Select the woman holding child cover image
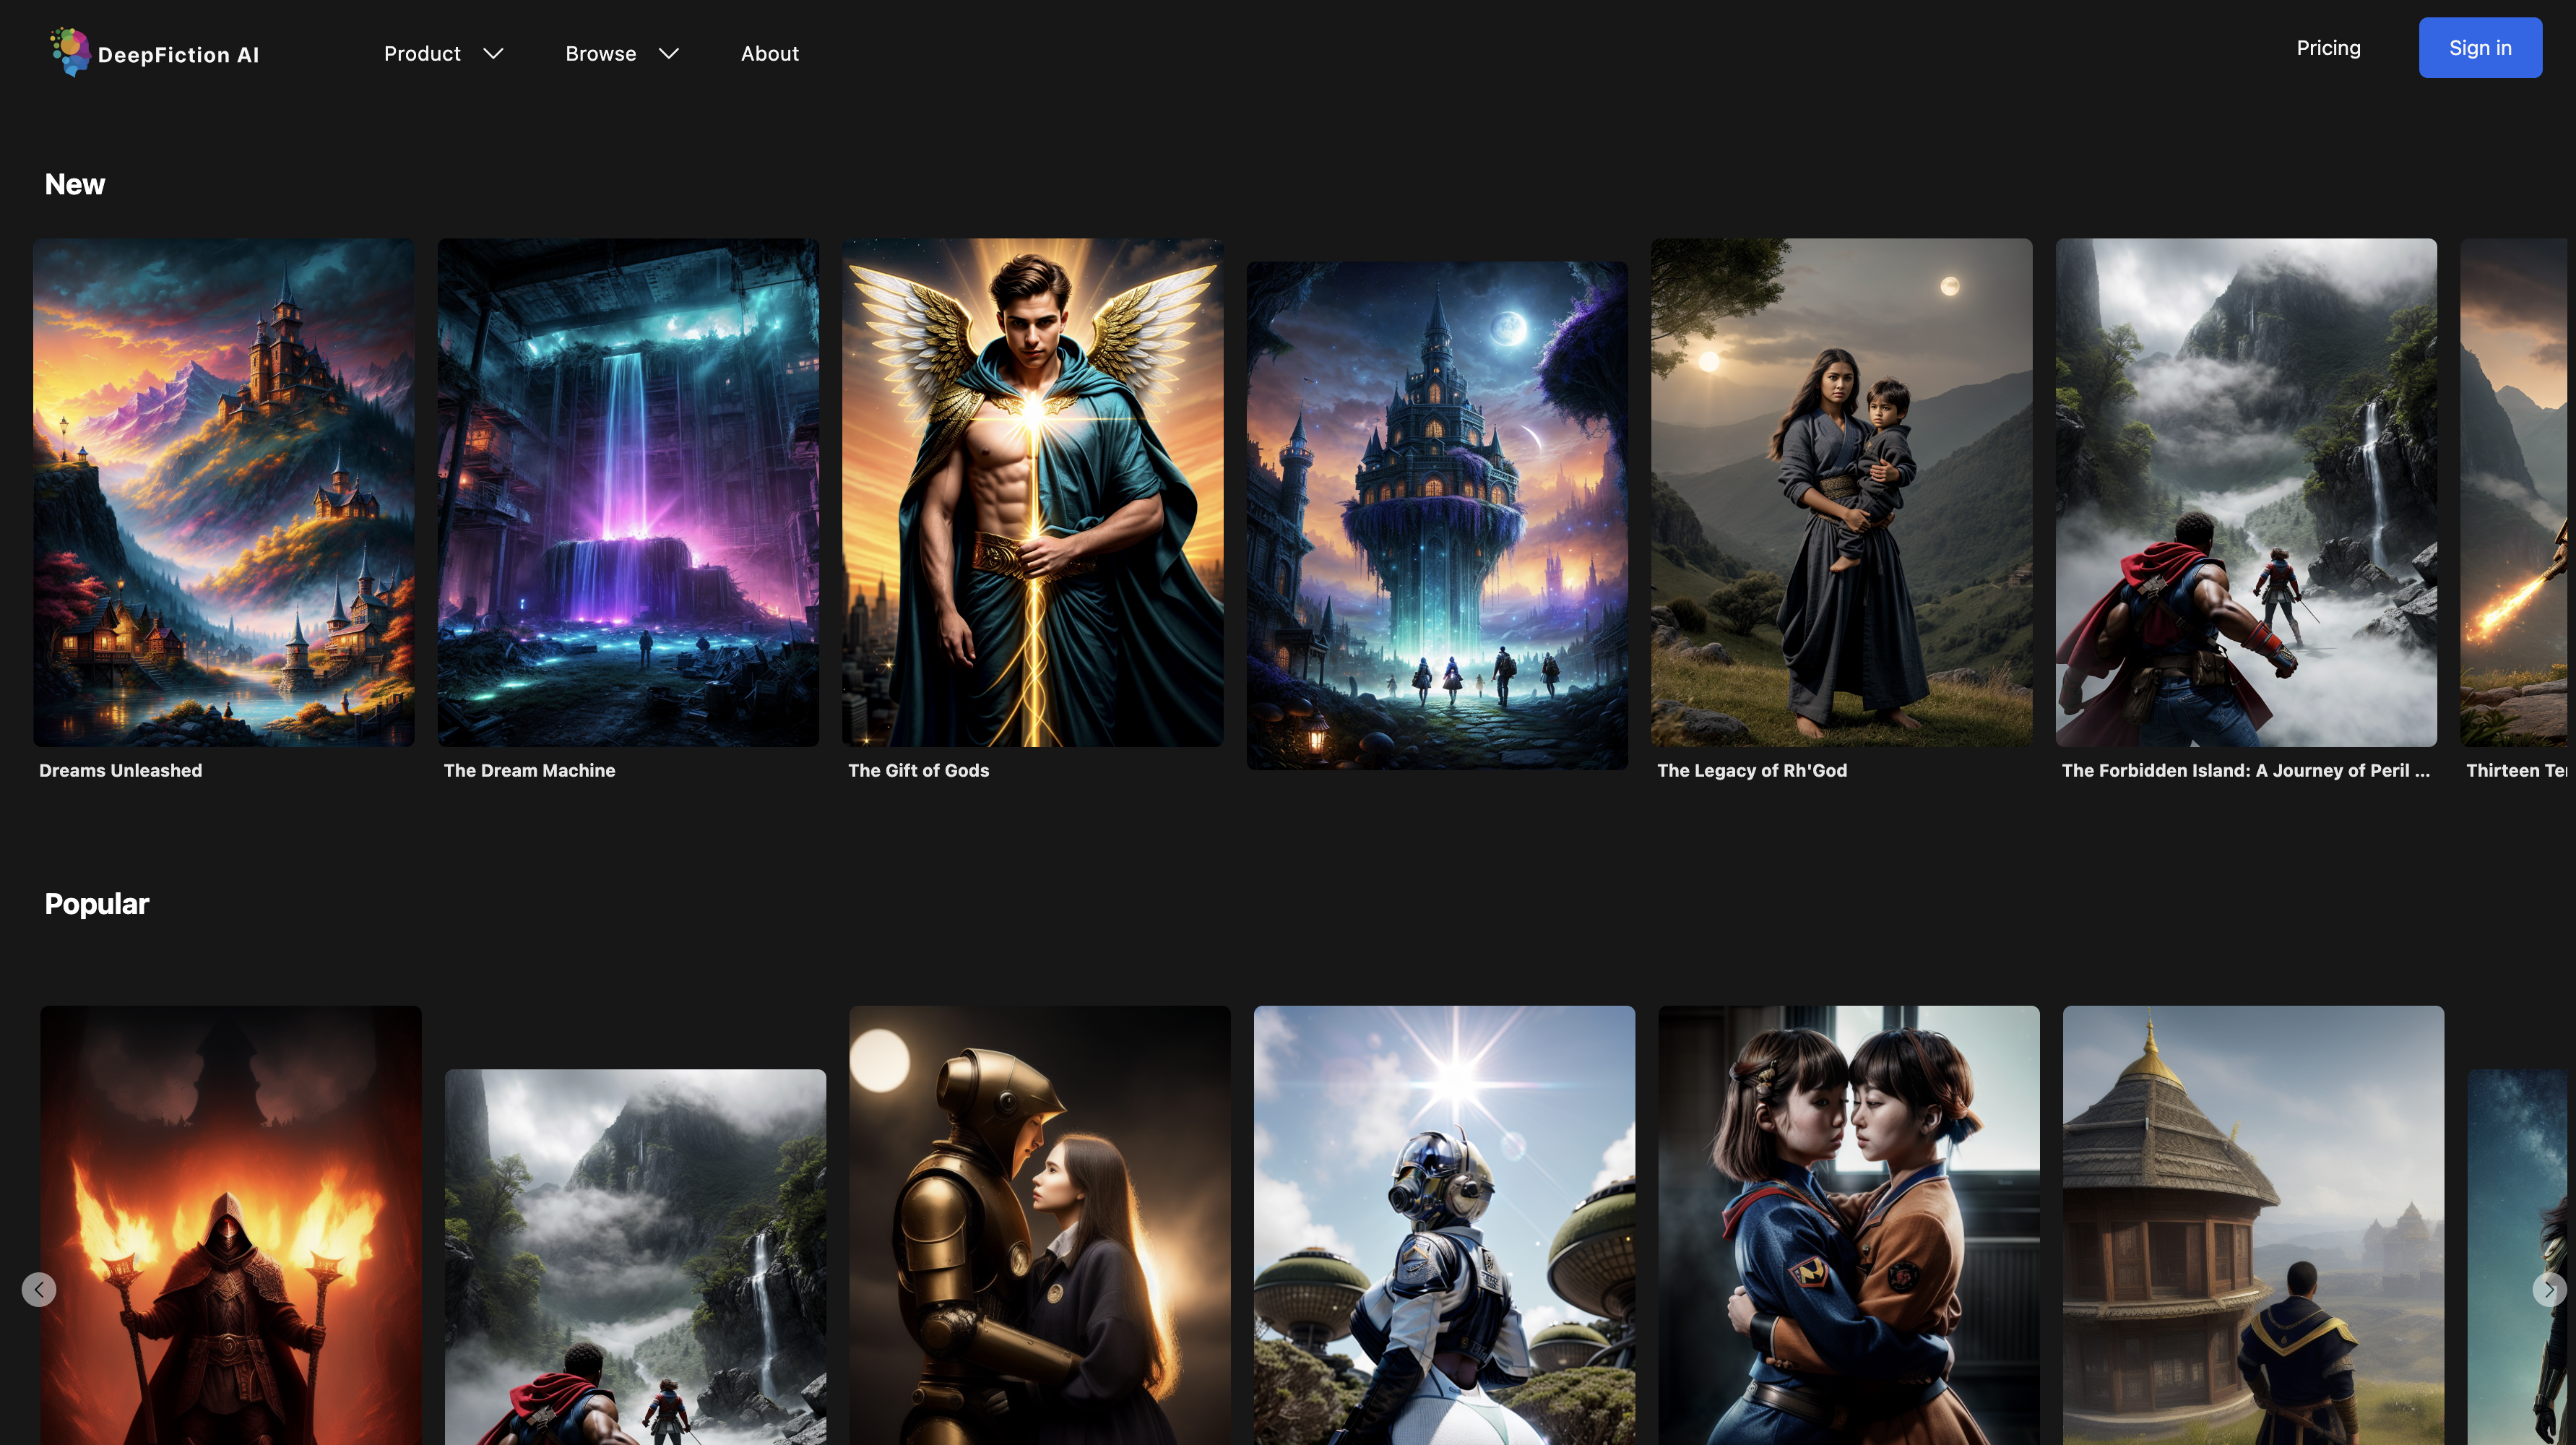This screenshot has height=1445, width=2576. tap(1840, 492)
